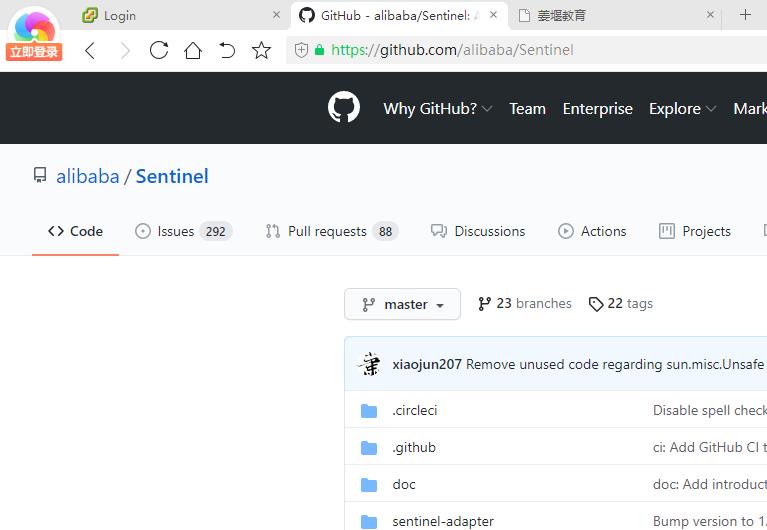
Task: Open the Projects tab
Action: pos(695,231)
